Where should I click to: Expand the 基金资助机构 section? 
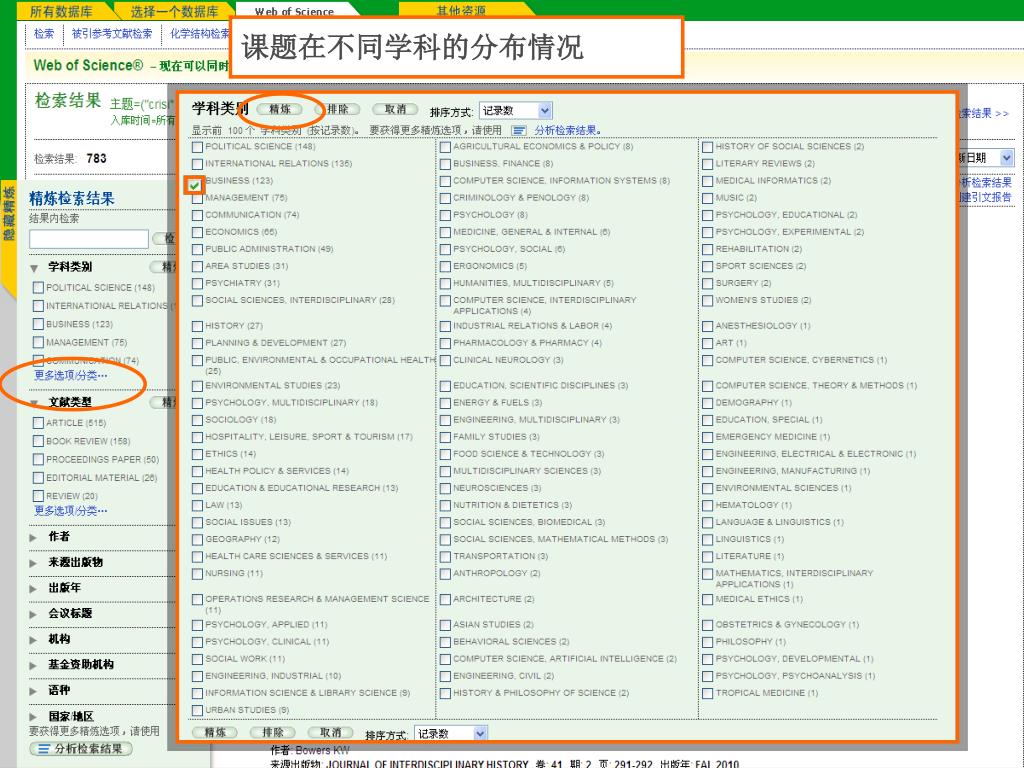coord(33,665)
